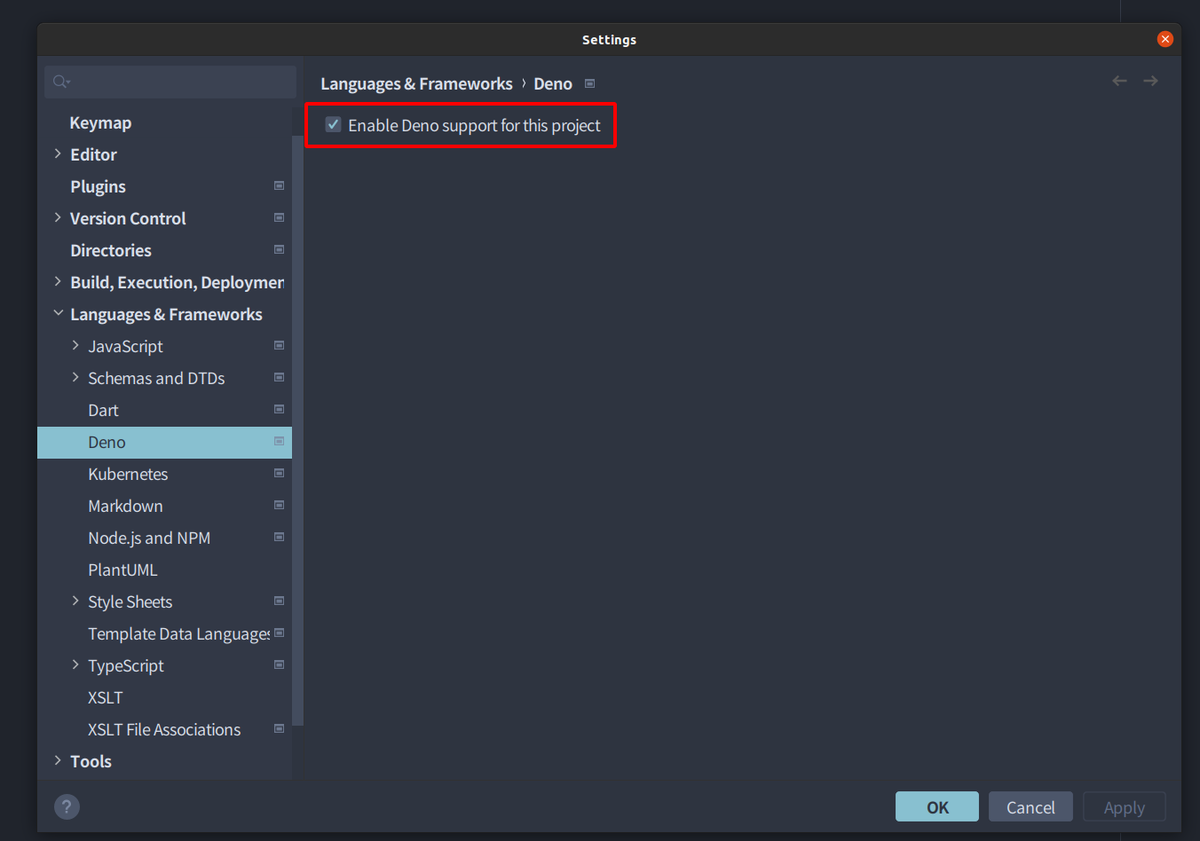Click the icon beside Node.js and NPM
This screenshot has height=841, width=1200.
(x=279, y=537)
